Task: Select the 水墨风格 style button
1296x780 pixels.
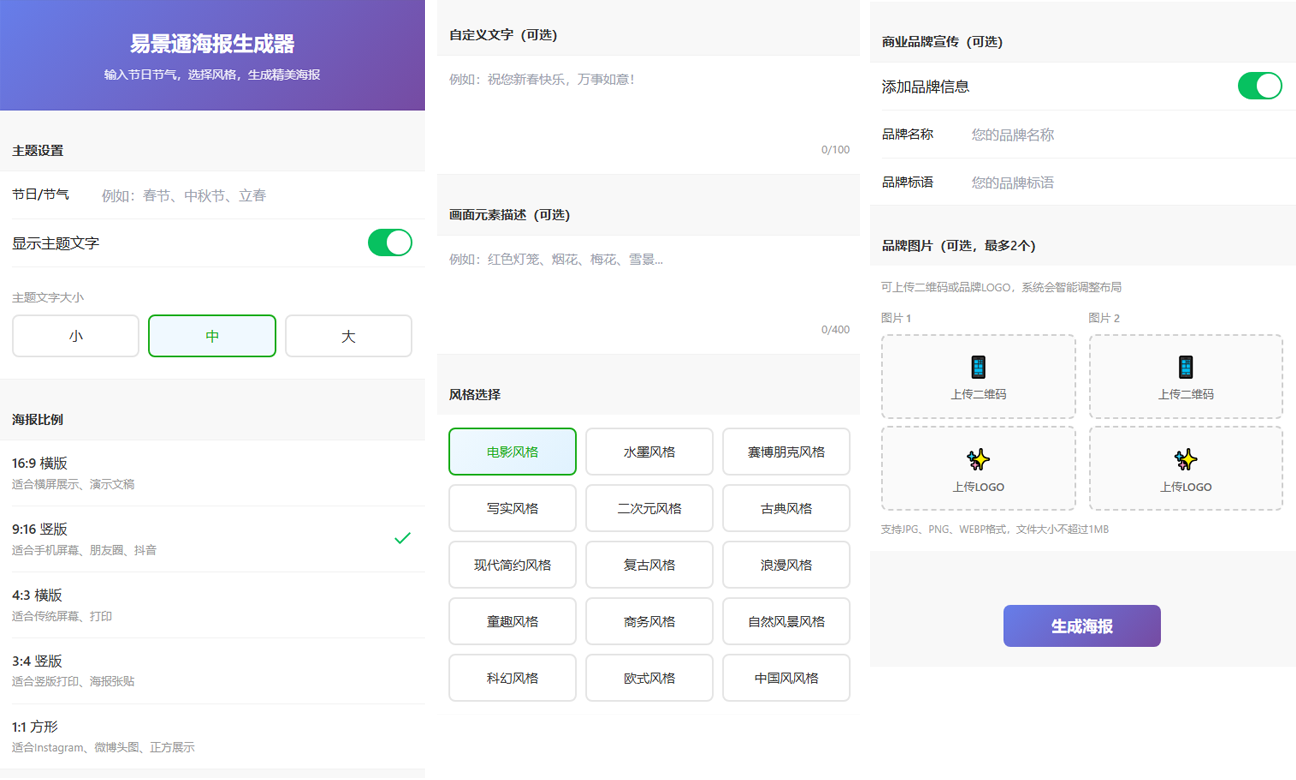Action: [649, 451]
